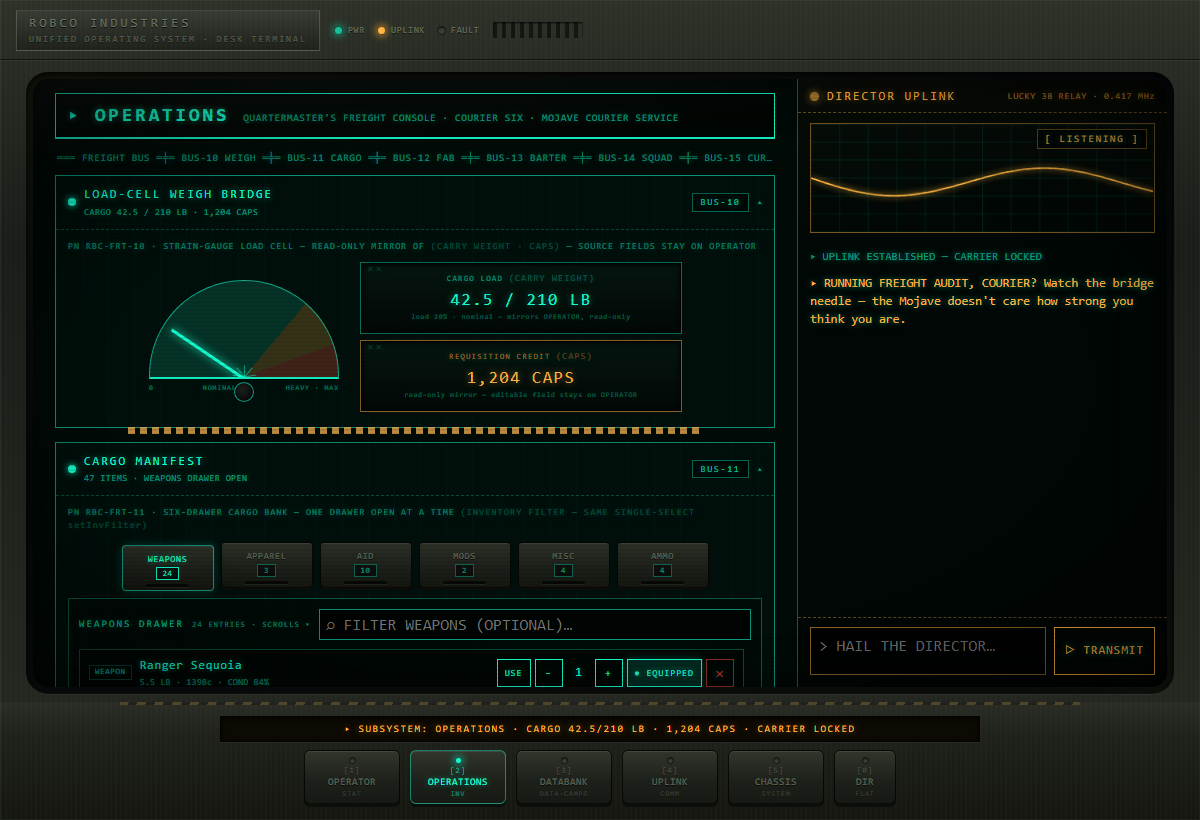
Task: Decrease Ranger Sequoia quantity with minus
Action: click(549, 673)
